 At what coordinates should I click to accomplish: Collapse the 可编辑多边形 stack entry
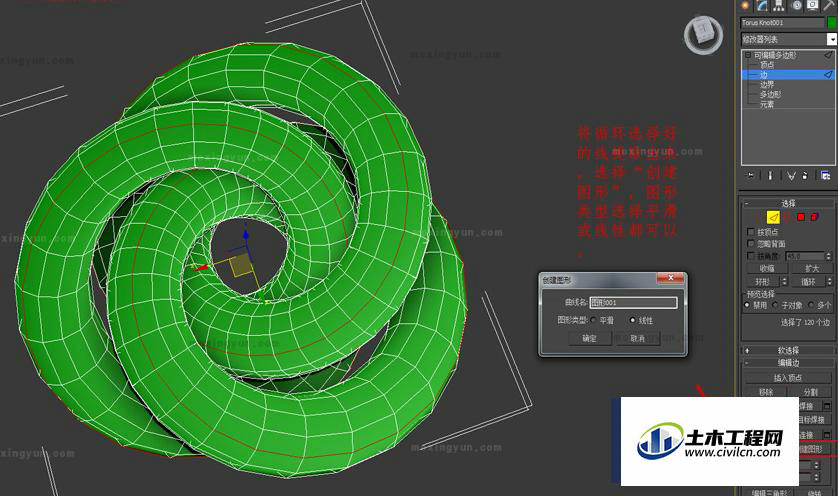748,55
